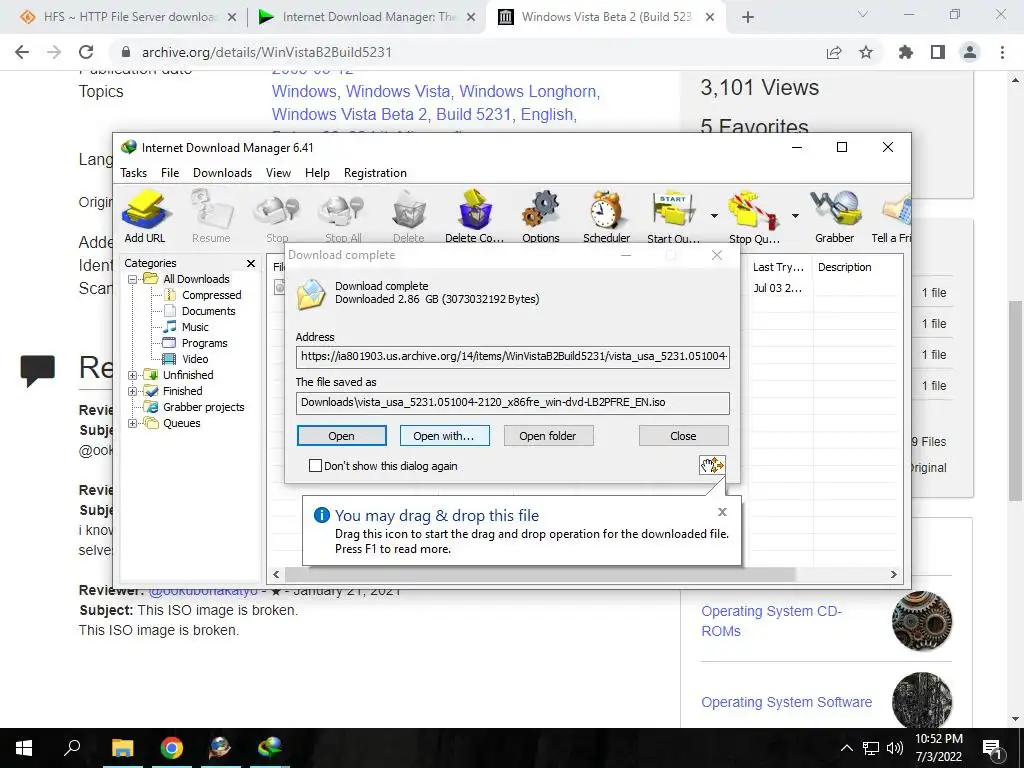The width and height of the screenshot is (1024, 768).
Task: Click the browser reload icon
Action: pyautogui.click(x=86, y=52)
